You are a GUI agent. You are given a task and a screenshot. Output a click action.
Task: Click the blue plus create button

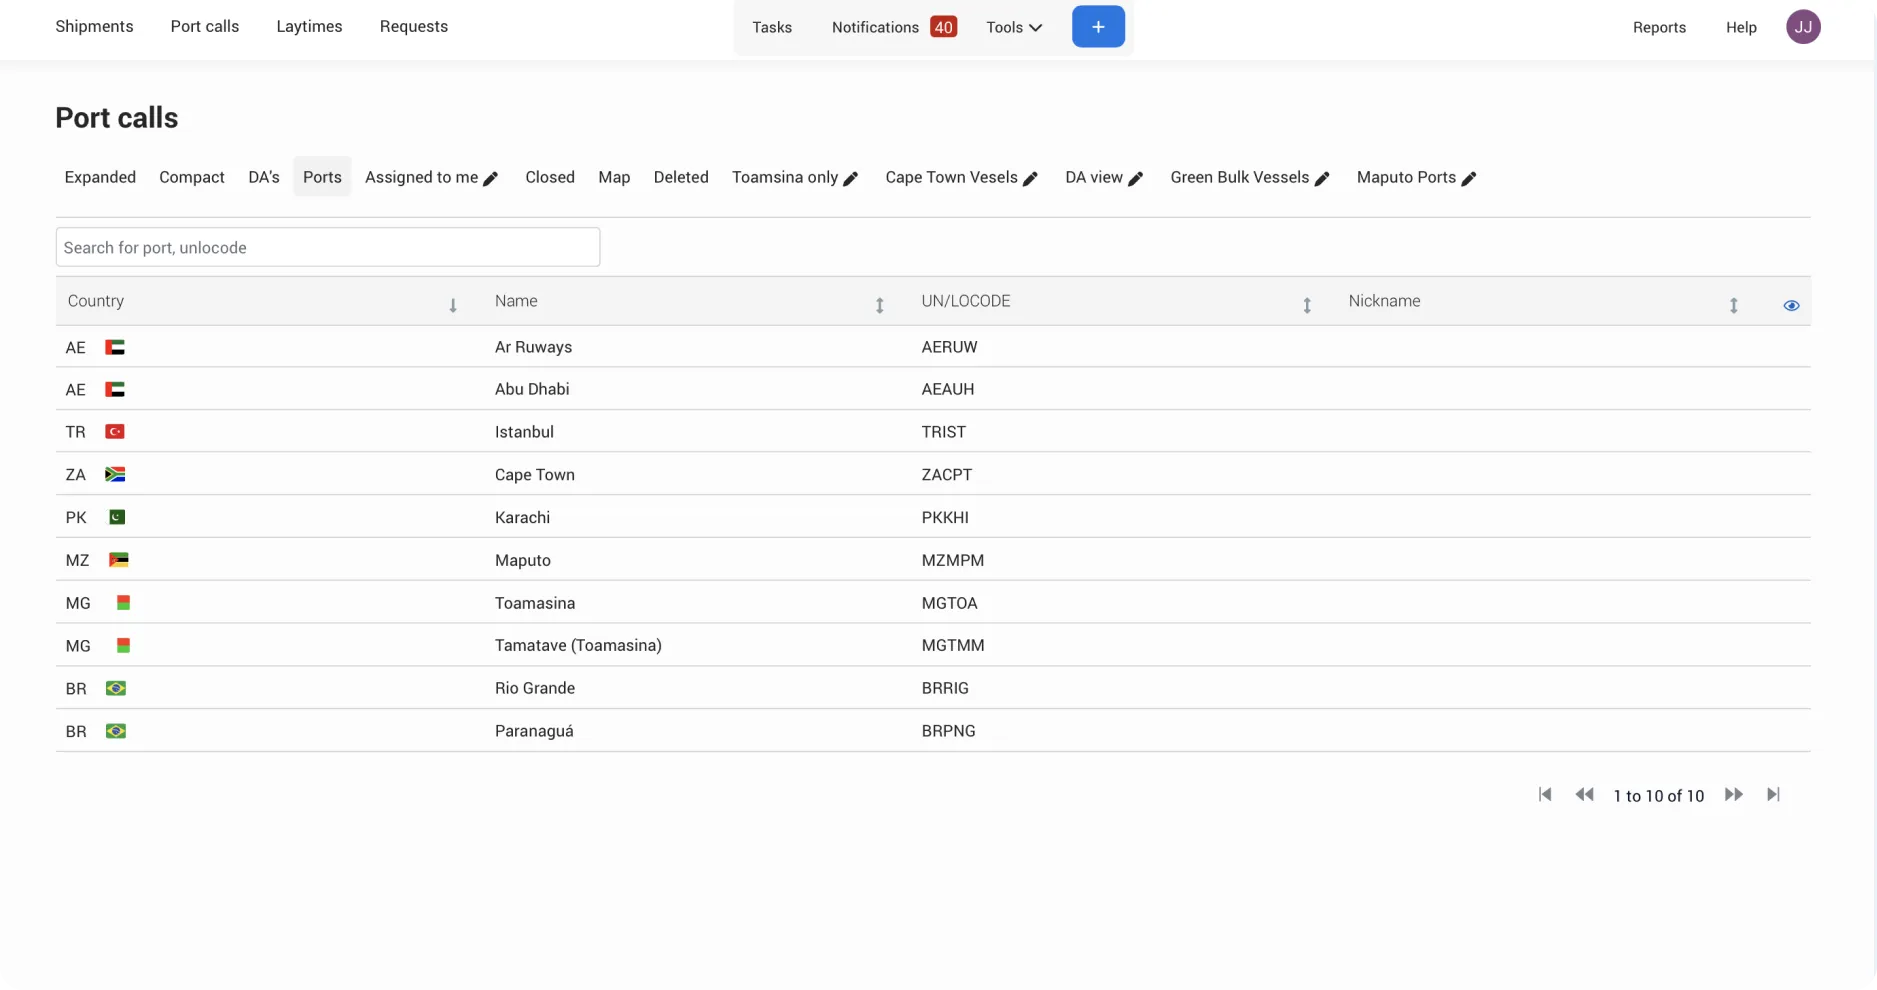[x=1098, y=27]
